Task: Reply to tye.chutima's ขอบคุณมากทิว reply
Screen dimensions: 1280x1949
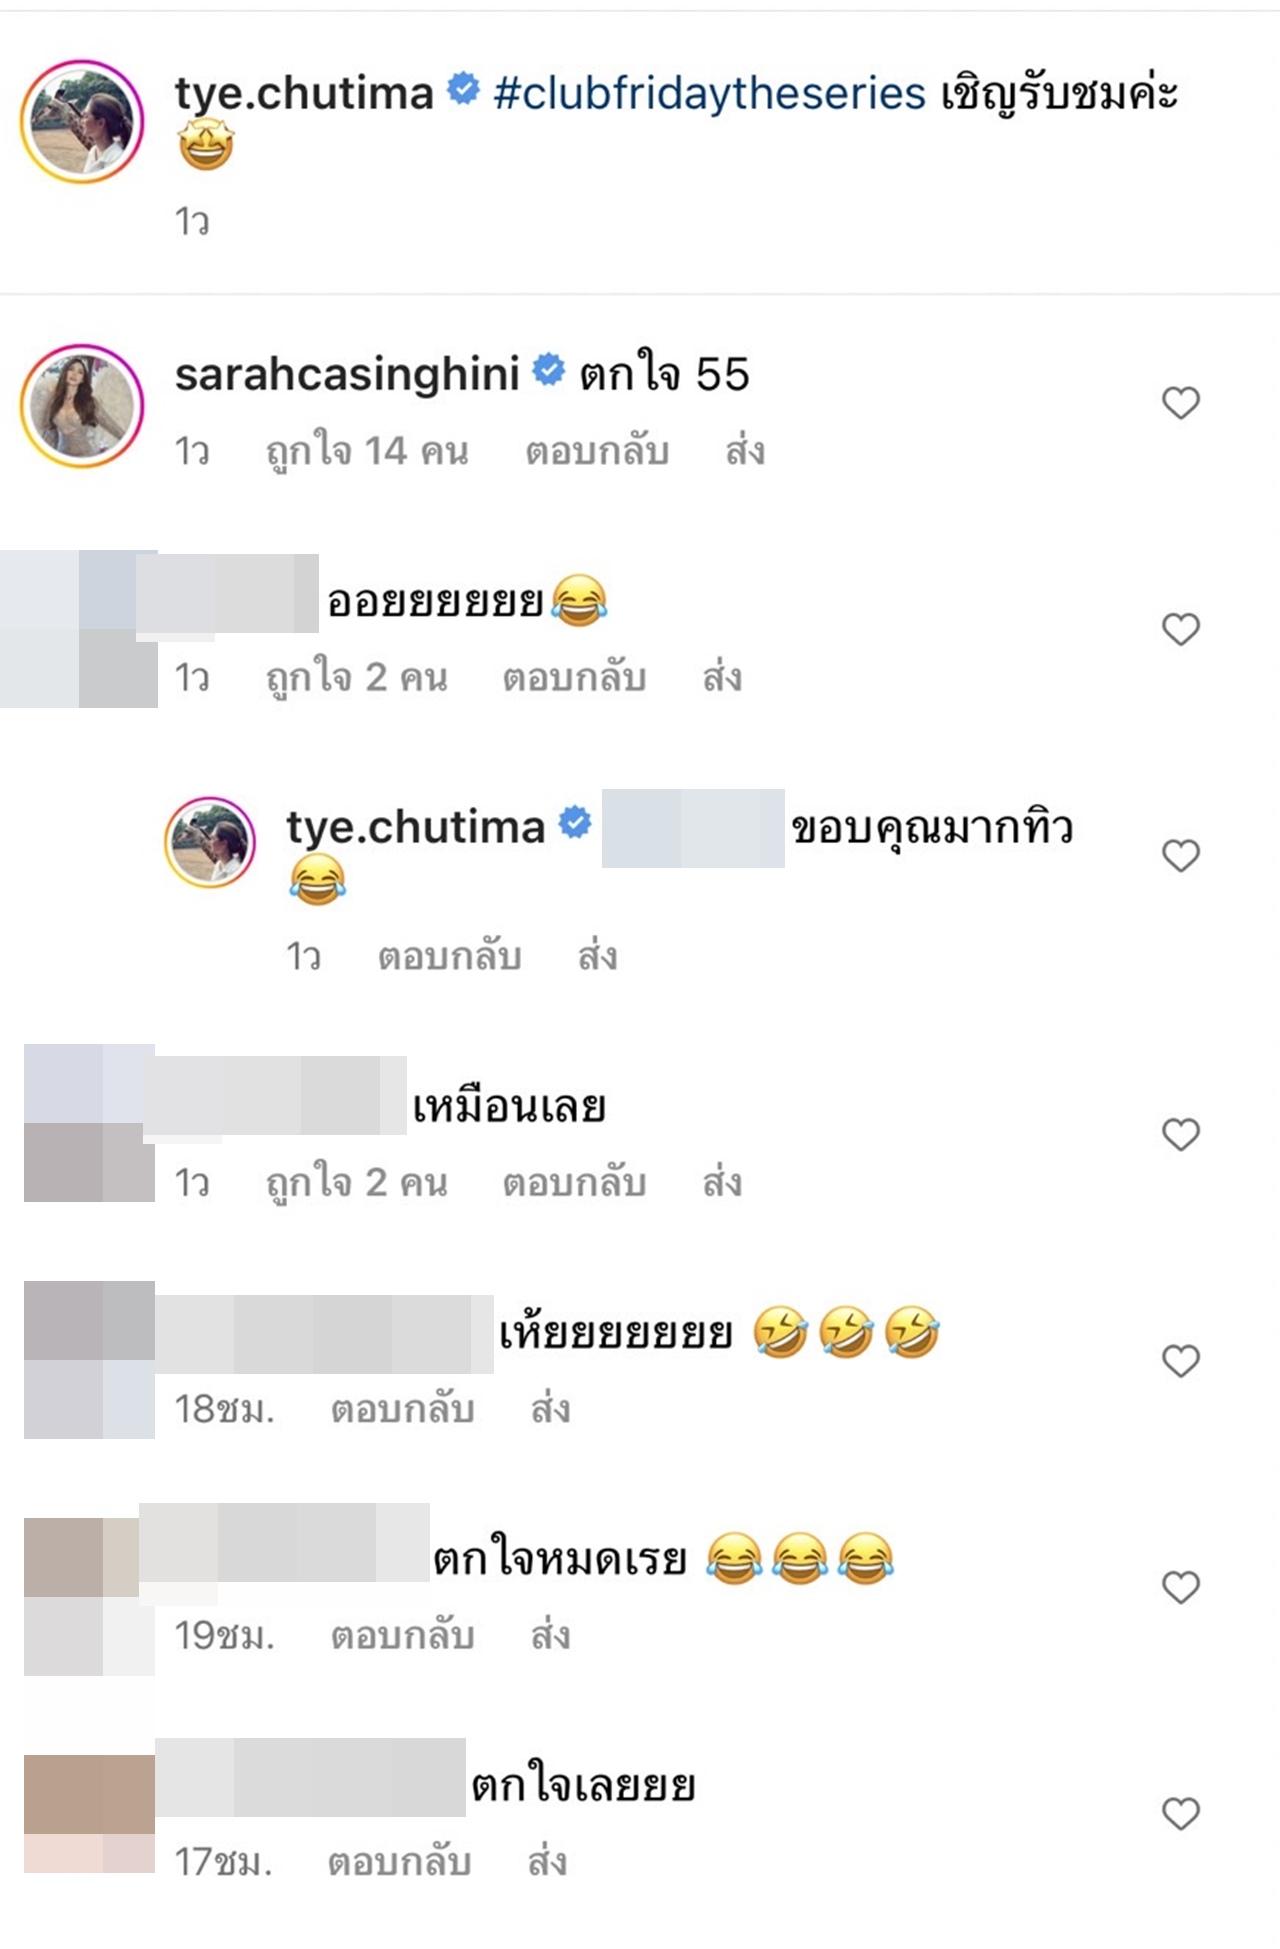Action: [449, 957]
